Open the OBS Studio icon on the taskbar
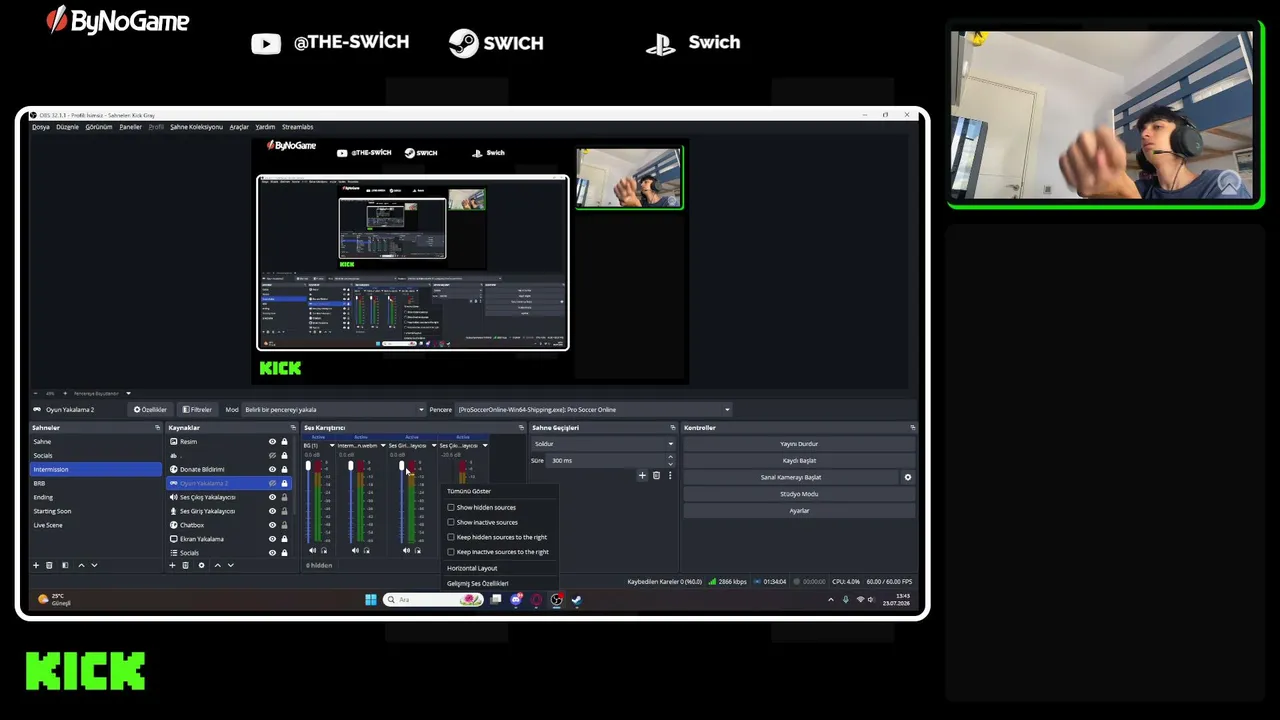The height and width of the screenshot is (720, 1280). [x=557, y=600]
